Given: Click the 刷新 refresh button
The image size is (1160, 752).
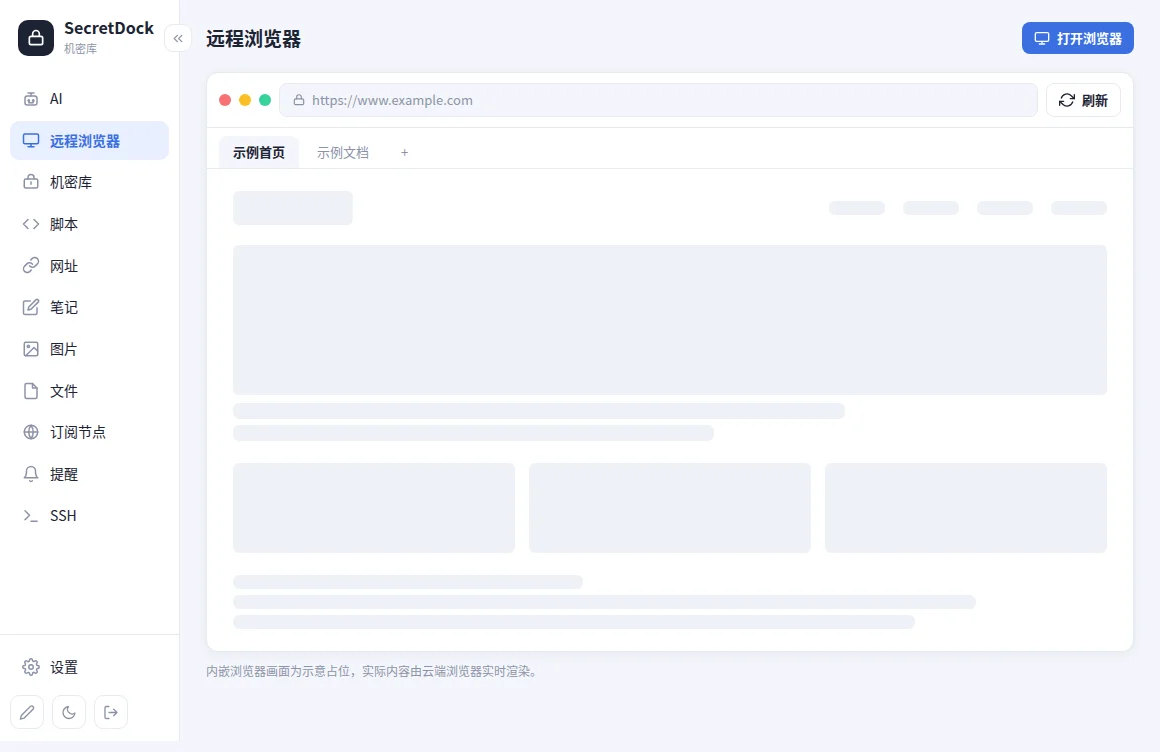Looking at the screenshot, I should [1083, 100].
